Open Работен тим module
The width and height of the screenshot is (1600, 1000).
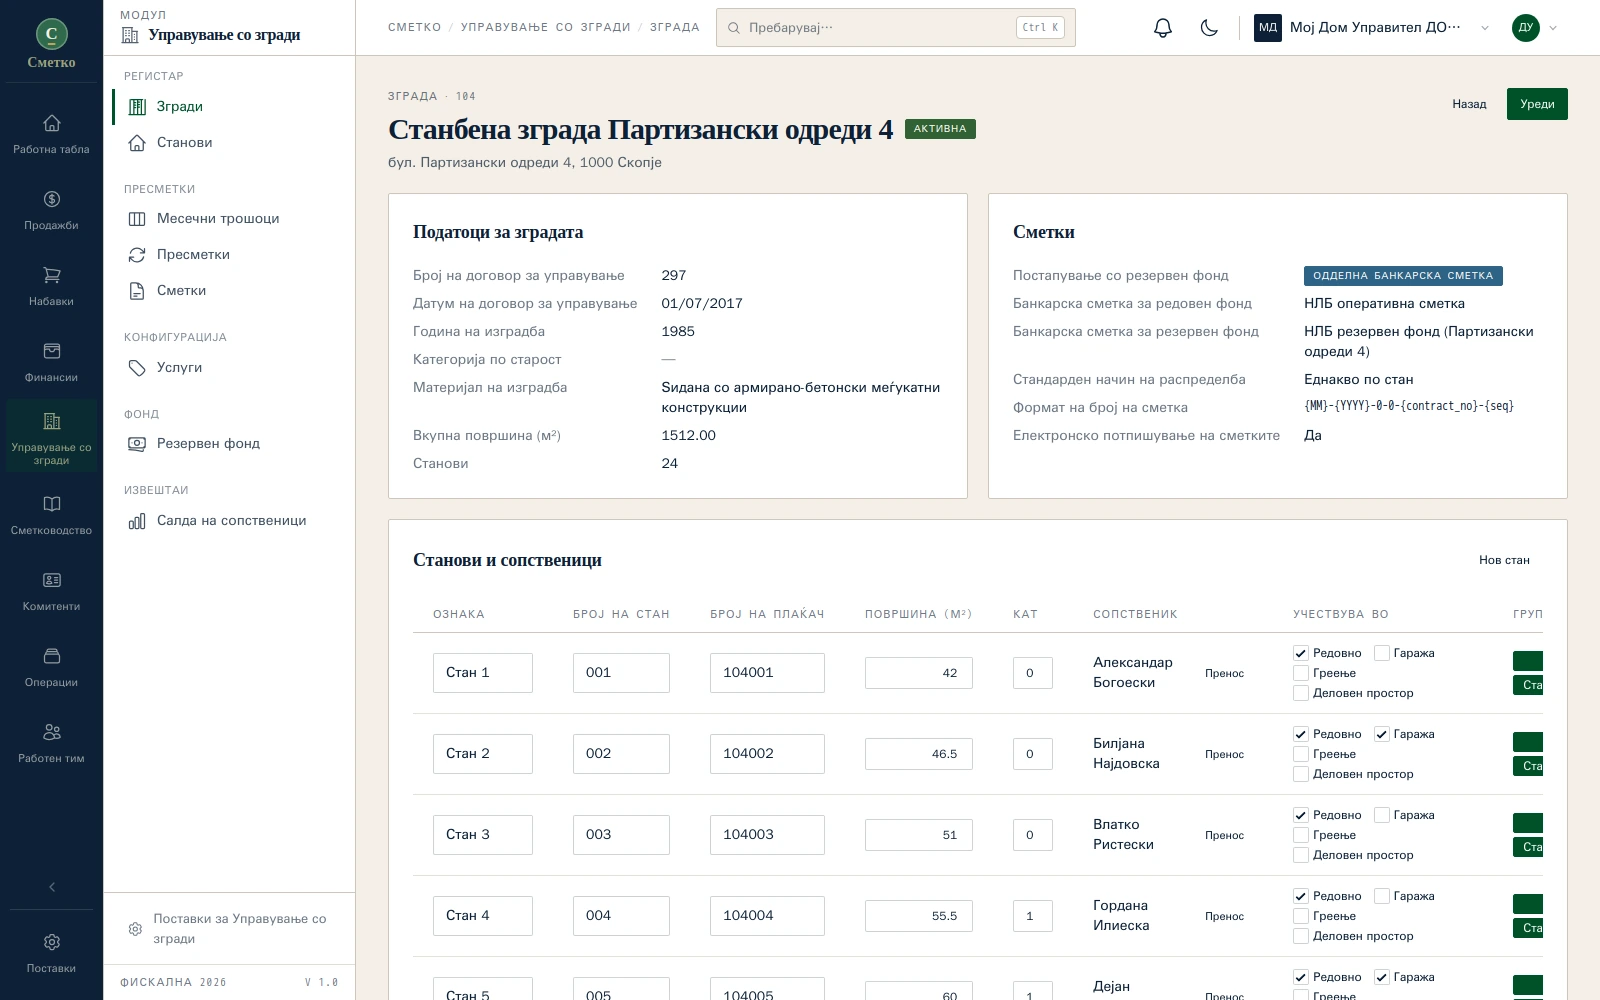pyautogui.click(x=51, y=742)
